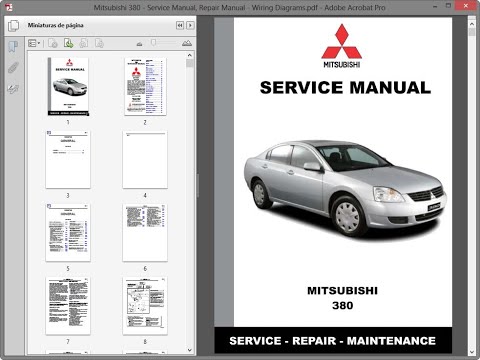The width and height of the screenshot is (480, 360).
Task: Select page 3 thumbnail
Action: coord(68,159)
